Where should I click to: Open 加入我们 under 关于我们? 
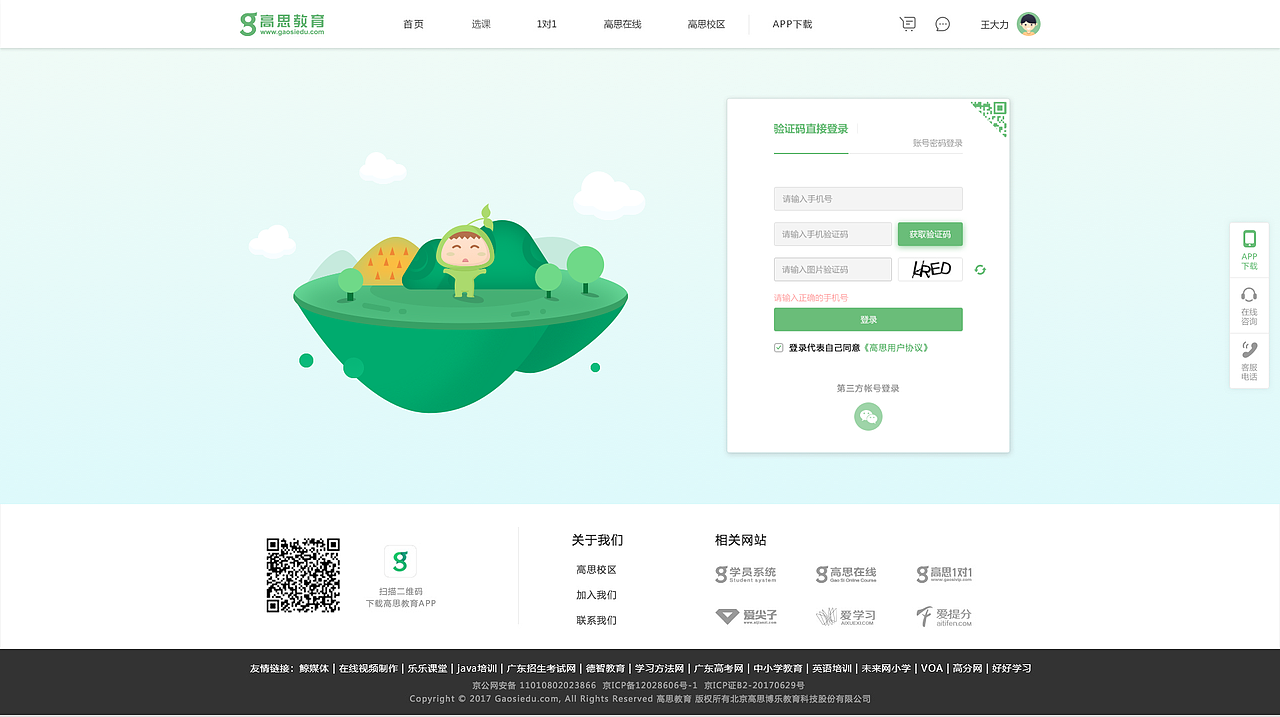point(596,595)
